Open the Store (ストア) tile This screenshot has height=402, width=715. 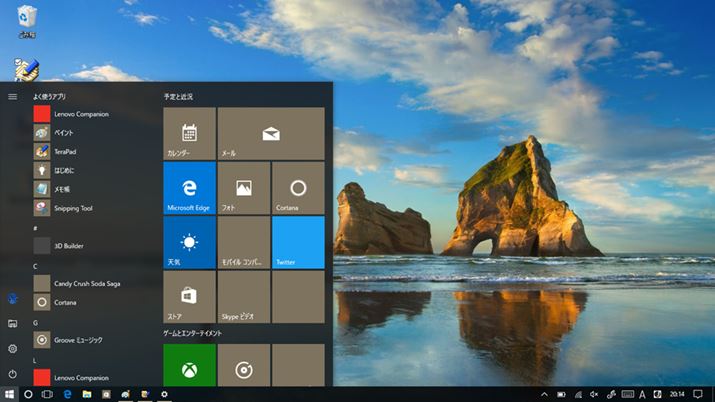click(189, 296)
